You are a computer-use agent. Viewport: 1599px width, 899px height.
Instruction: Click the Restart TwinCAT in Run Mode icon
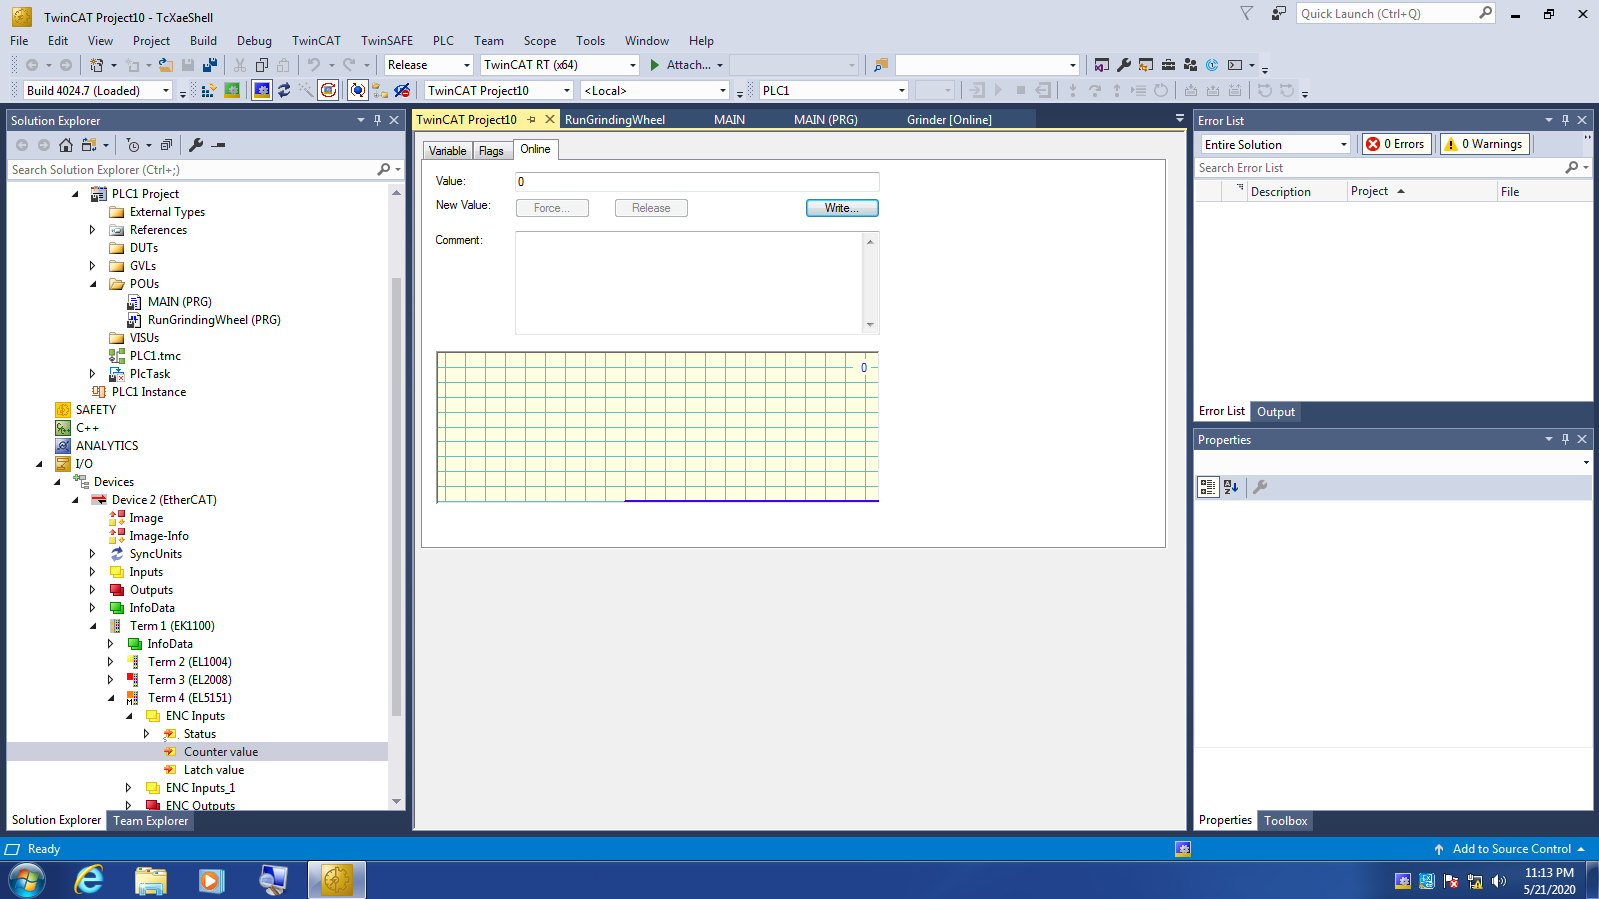coord(232,90)
